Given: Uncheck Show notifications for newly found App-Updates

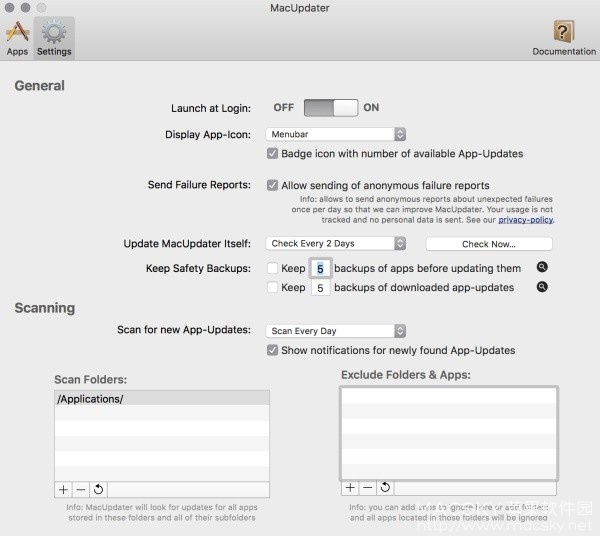Looking at the screenshot, I should pos(272,350).
